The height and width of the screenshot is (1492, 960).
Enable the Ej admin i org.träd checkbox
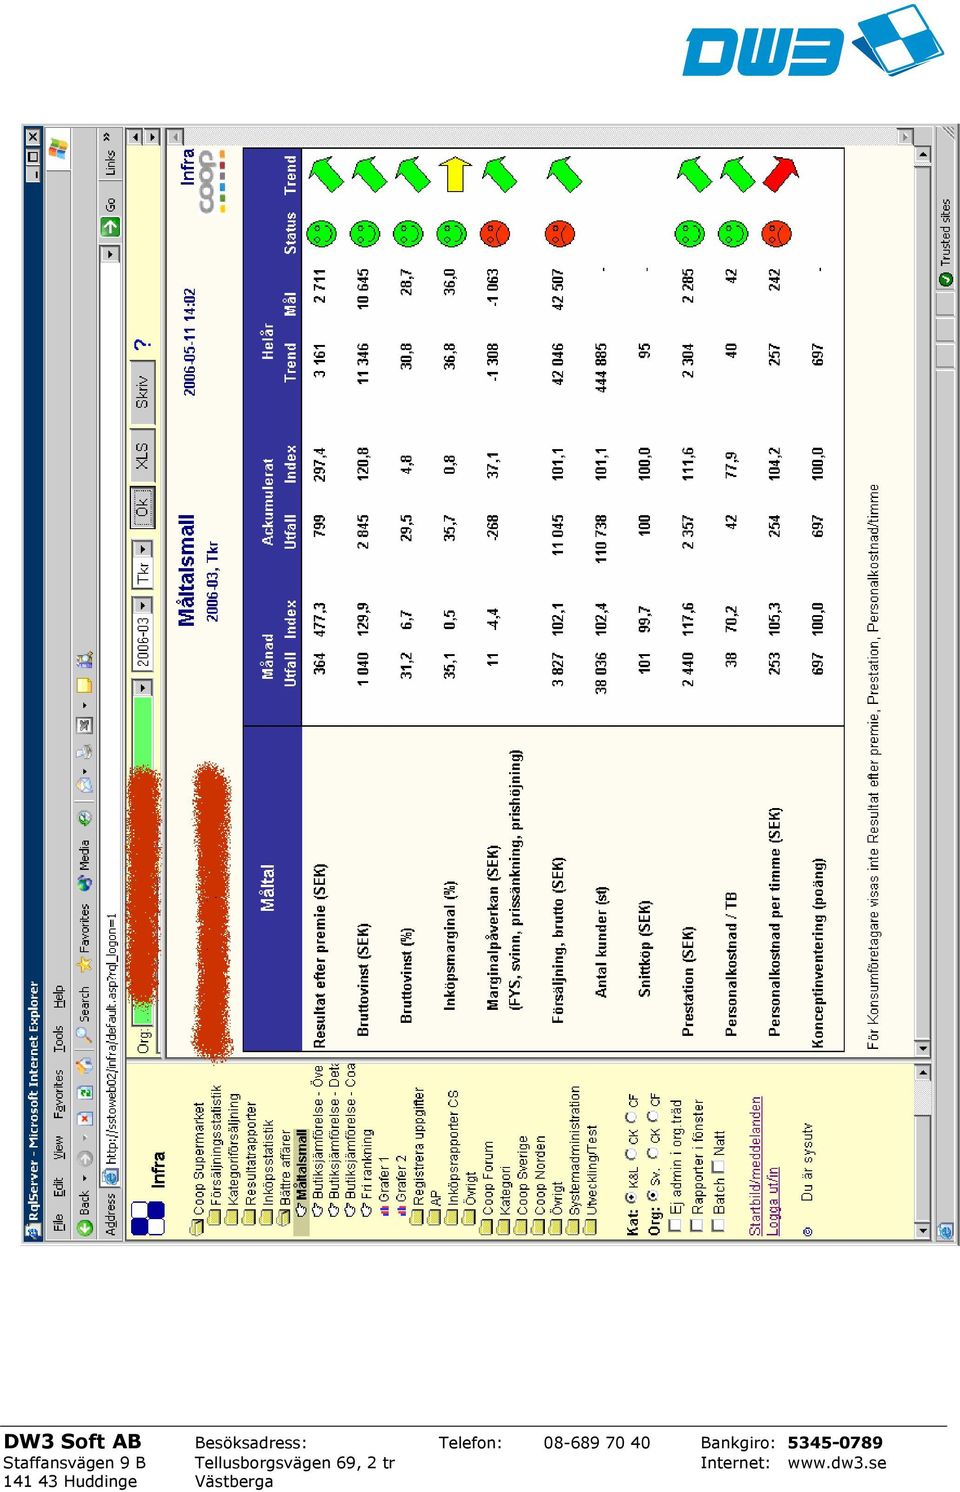pos(676,1224)
